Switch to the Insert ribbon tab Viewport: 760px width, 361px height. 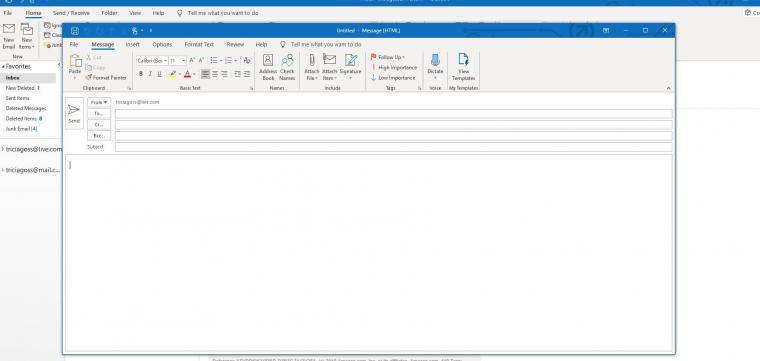tap(132, 45)
